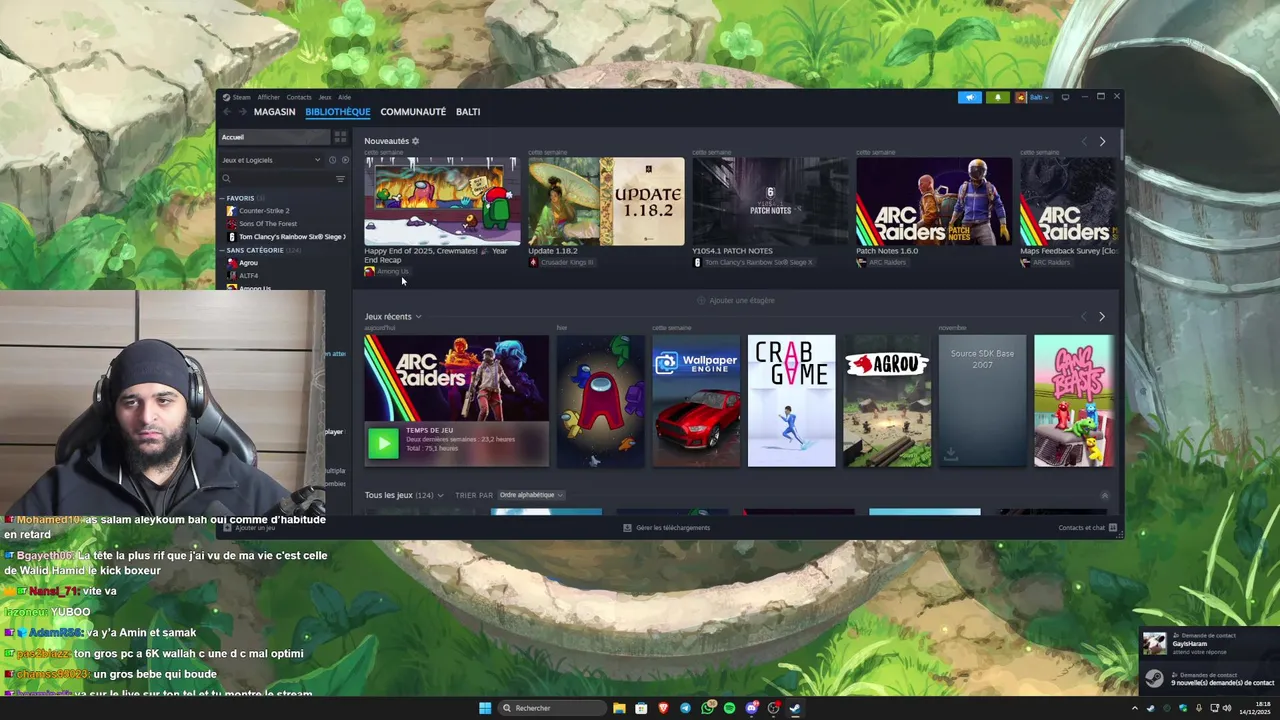The image size is (1280, 720).
Task: Open the Steam menu
Action: (241, 97)
